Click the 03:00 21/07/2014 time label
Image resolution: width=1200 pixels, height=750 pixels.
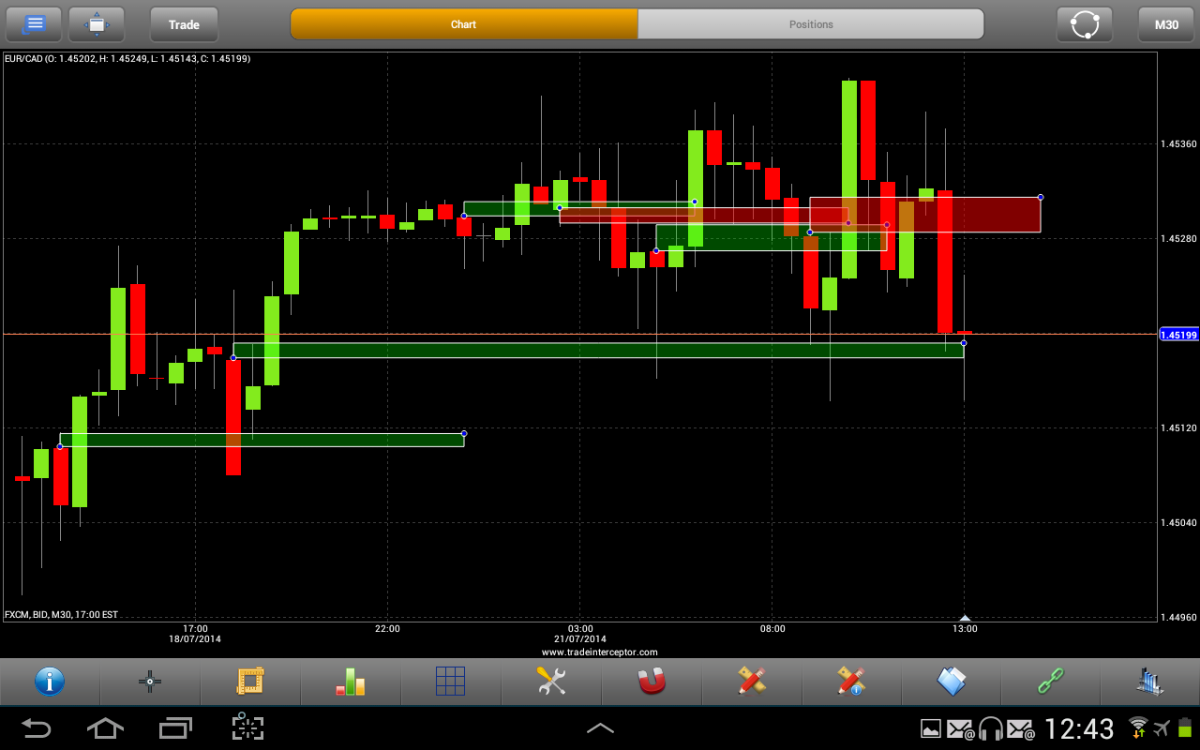[x=580, y=634]
